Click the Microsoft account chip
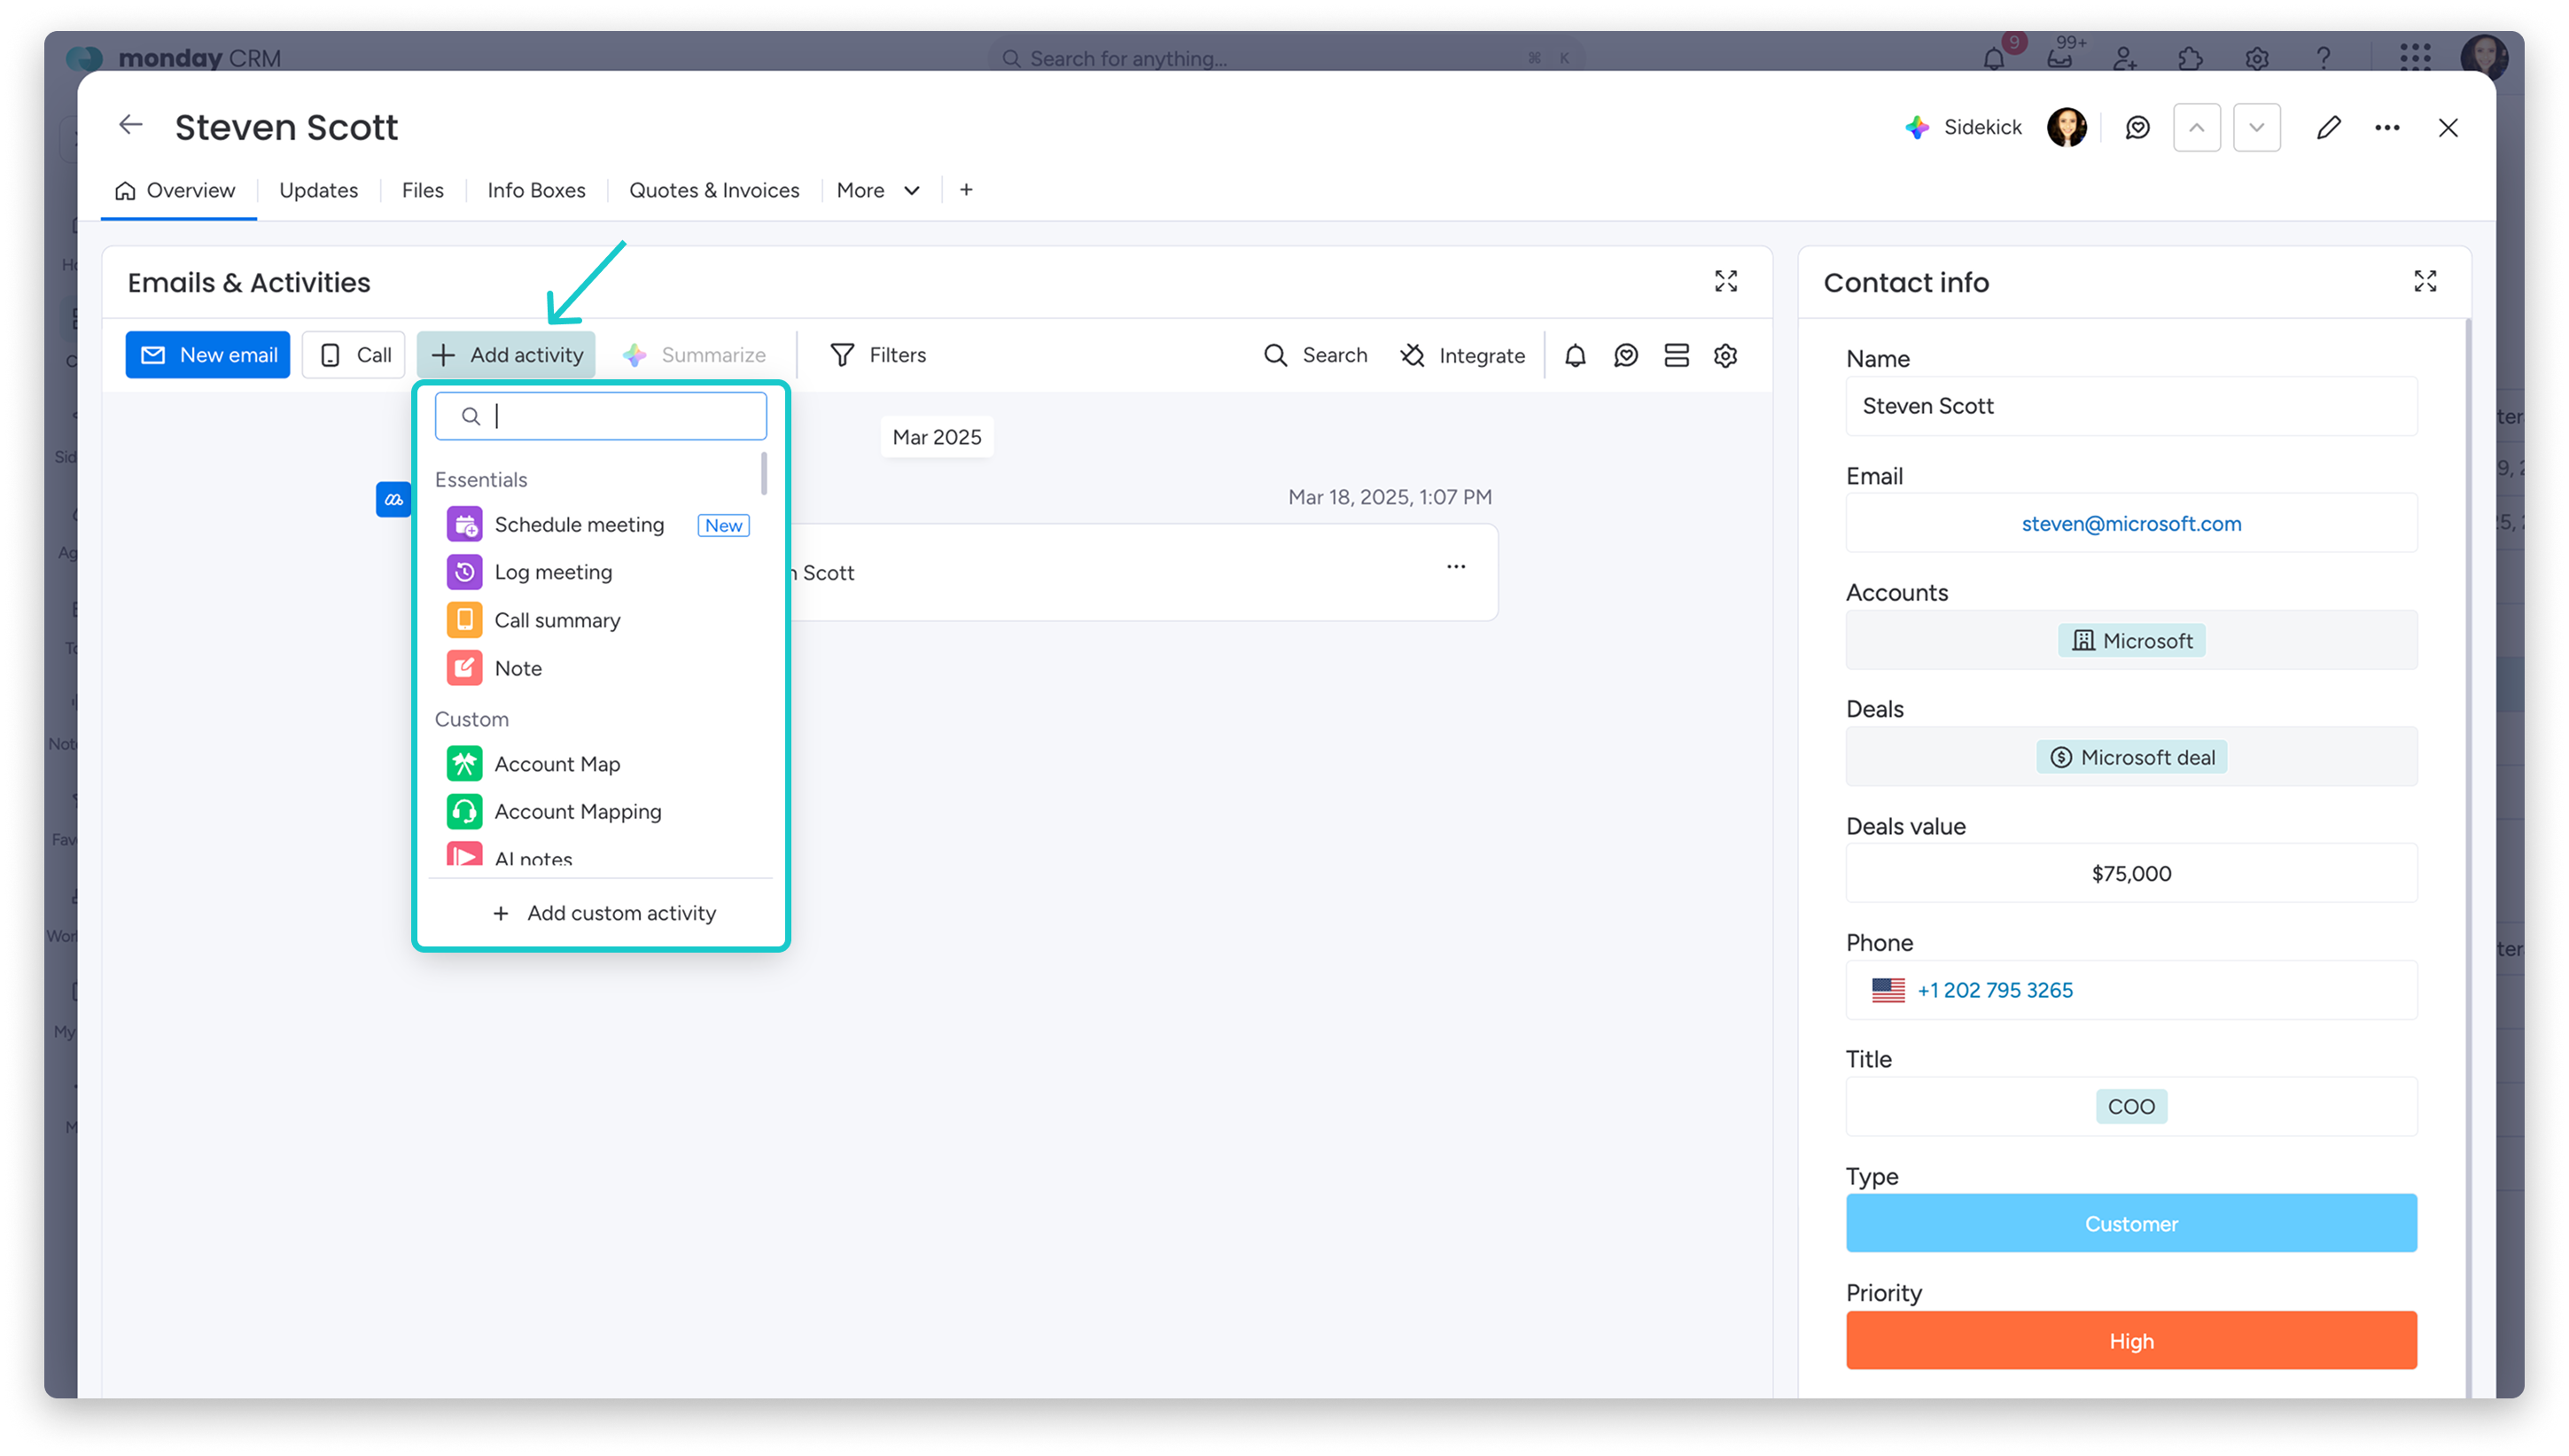This screenshot has height=1456, width=2569. [x=2131, y=640]
